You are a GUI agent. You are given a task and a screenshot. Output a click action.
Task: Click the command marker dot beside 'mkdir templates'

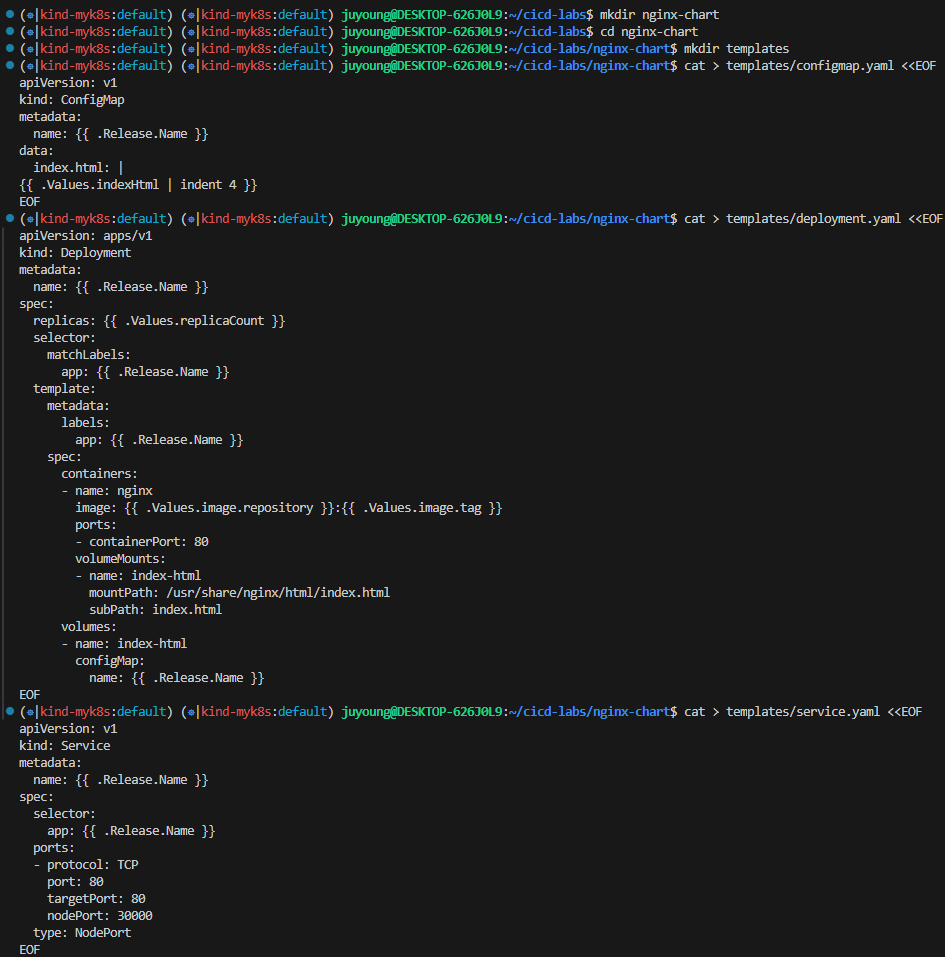(10, 48)
